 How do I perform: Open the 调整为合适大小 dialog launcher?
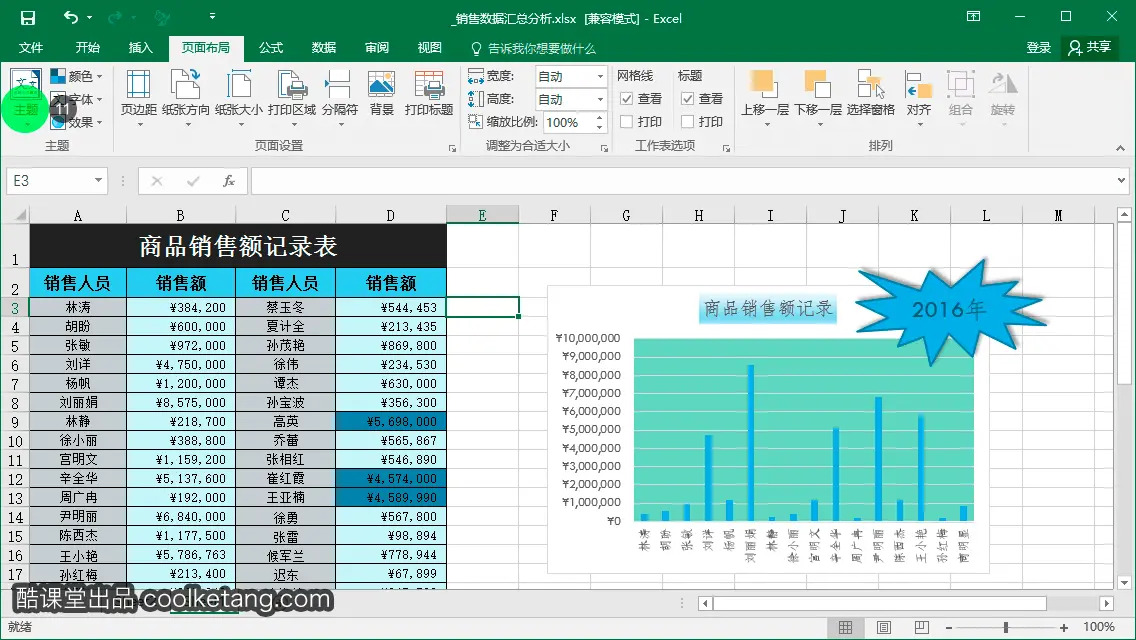click(604, 149)
